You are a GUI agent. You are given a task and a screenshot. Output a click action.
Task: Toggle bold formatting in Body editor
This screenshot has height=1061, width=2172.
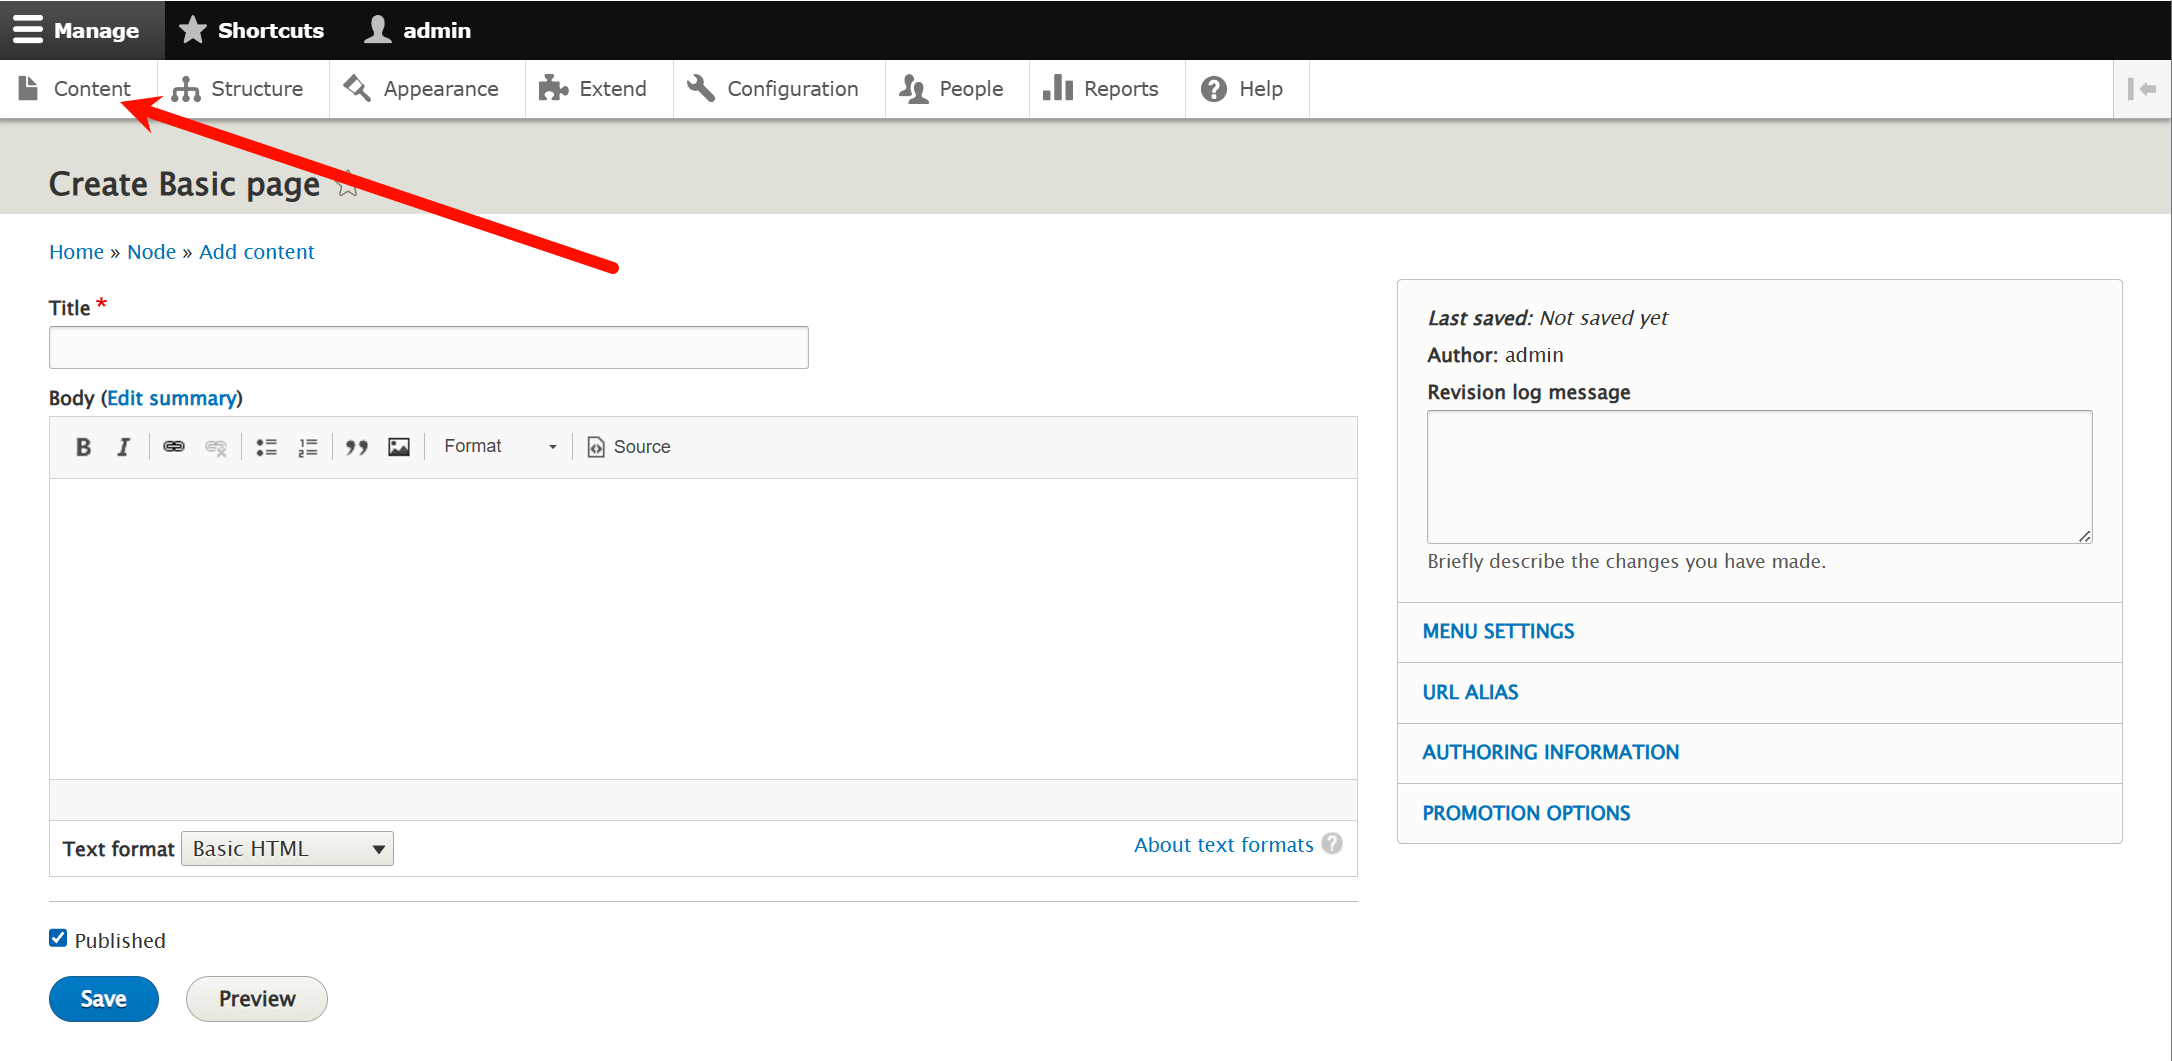(x=84, y=447)
